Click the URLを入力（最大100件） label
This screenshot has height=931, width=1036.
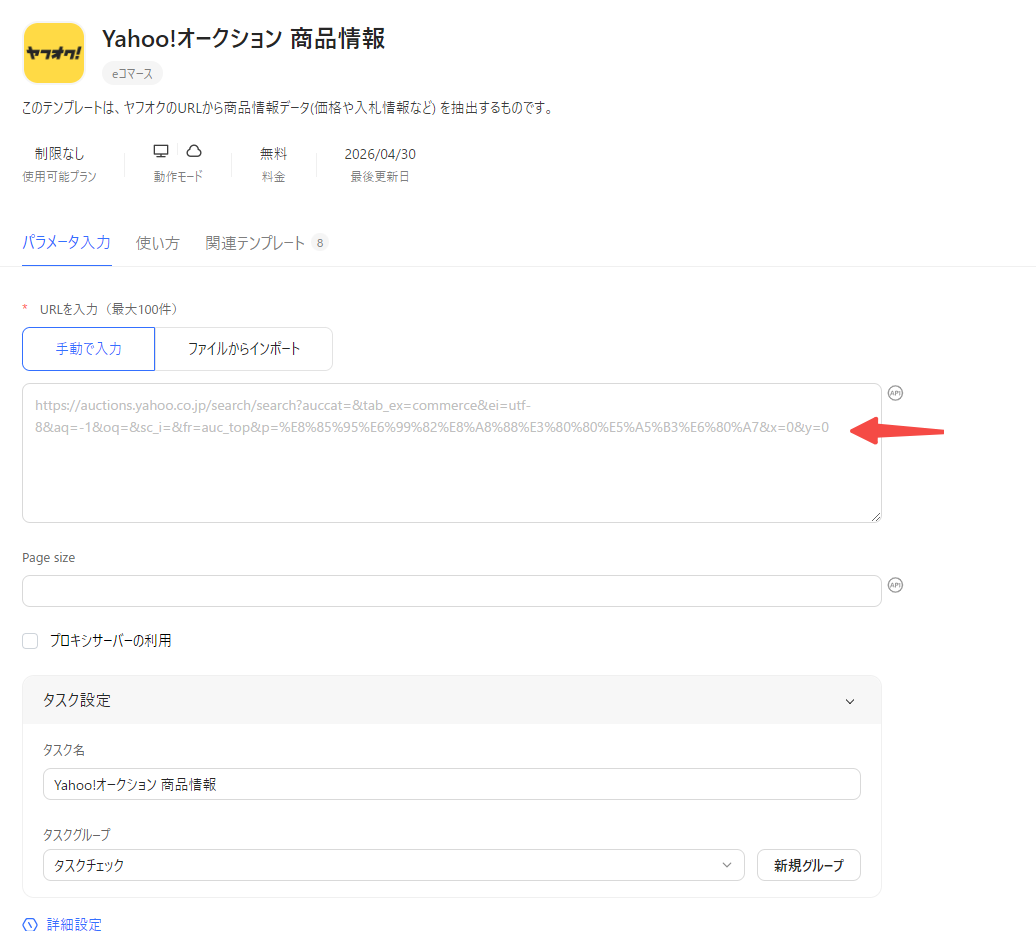109,309
